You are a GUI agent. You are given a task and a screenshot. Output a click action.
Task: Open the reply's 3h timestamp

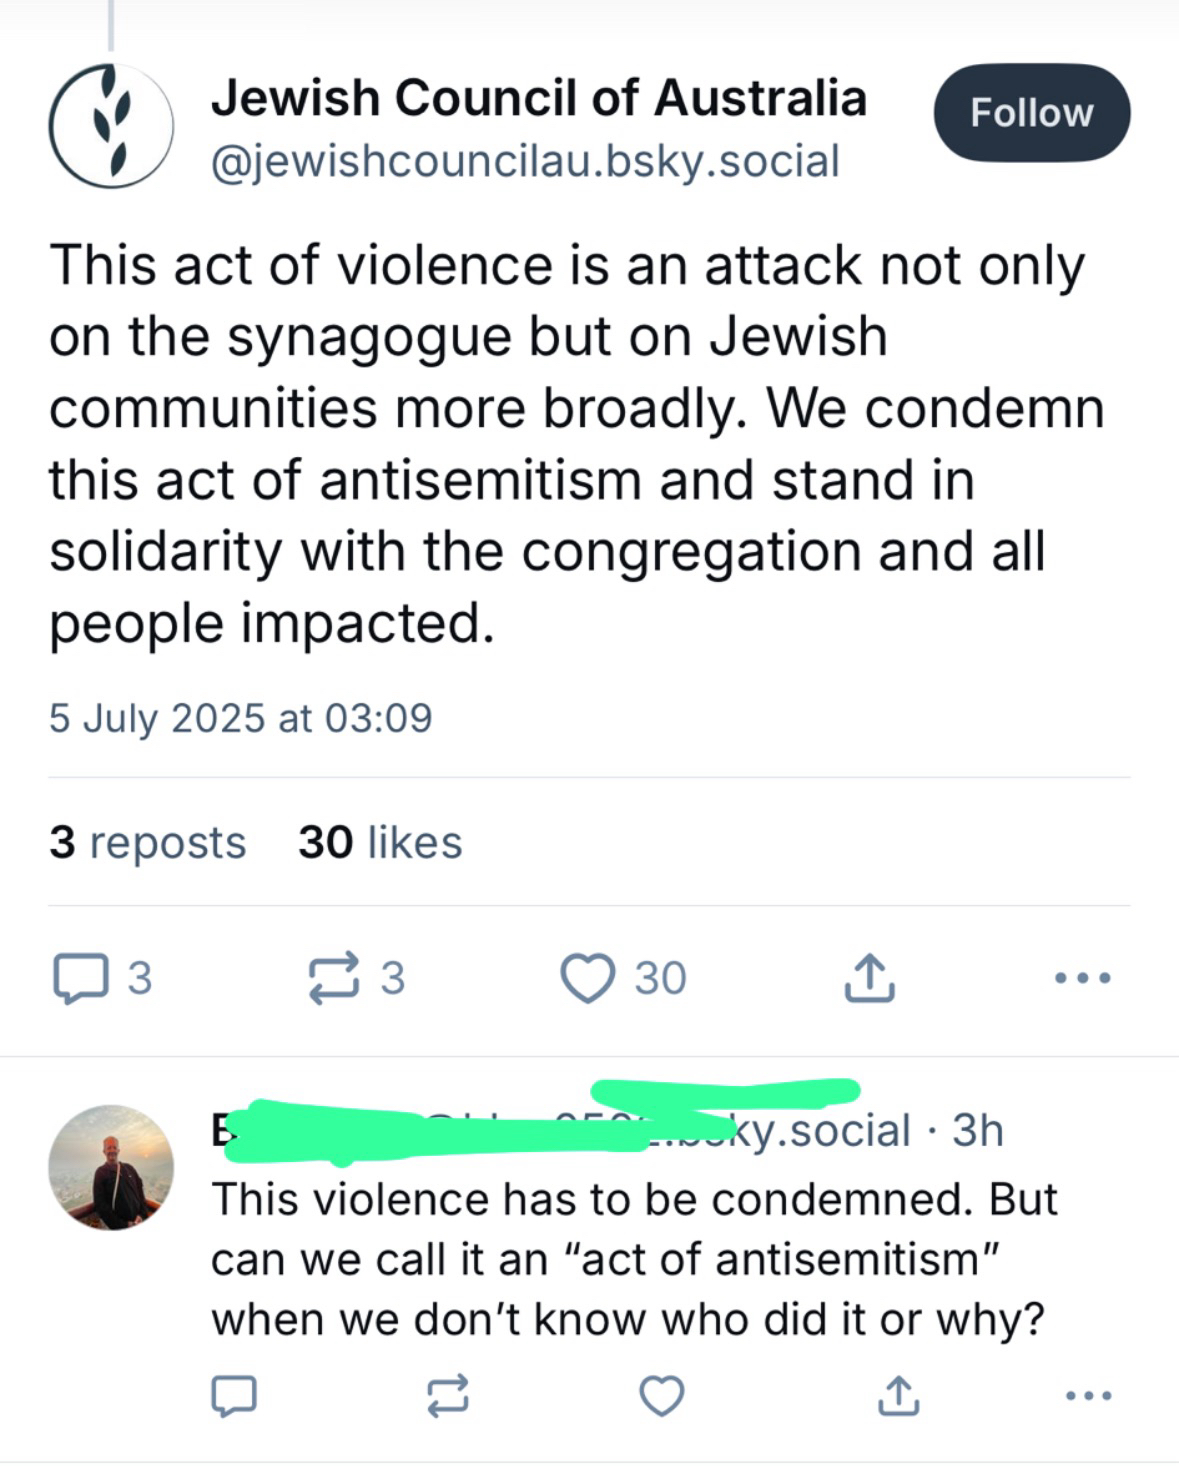point(977,1130)
